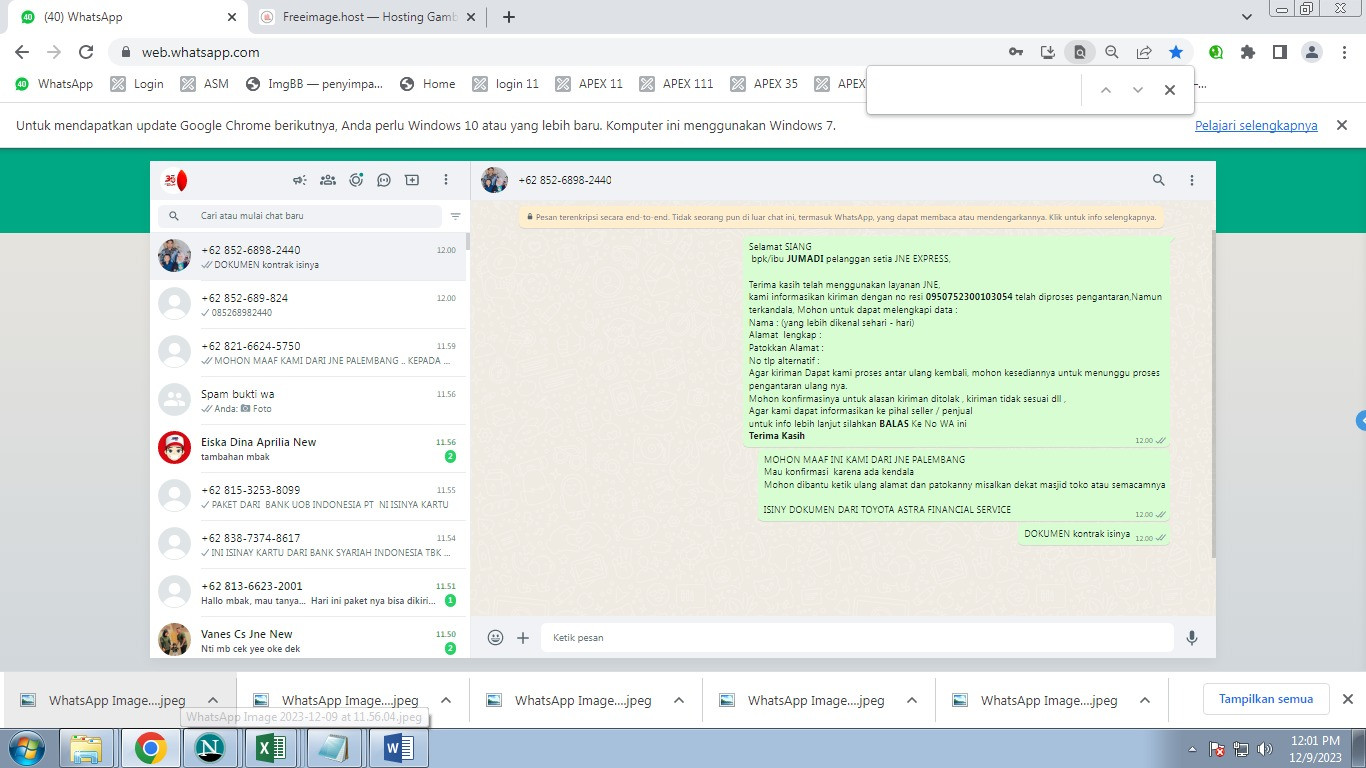Open the Login bookmark
Screen dimensions: 1366x768
click(137, 84)
